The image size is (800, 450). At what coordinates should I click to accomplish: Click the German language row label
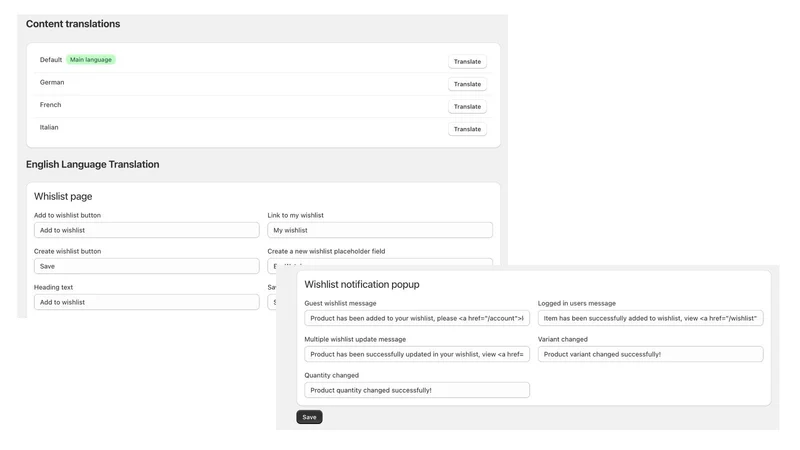52,82
